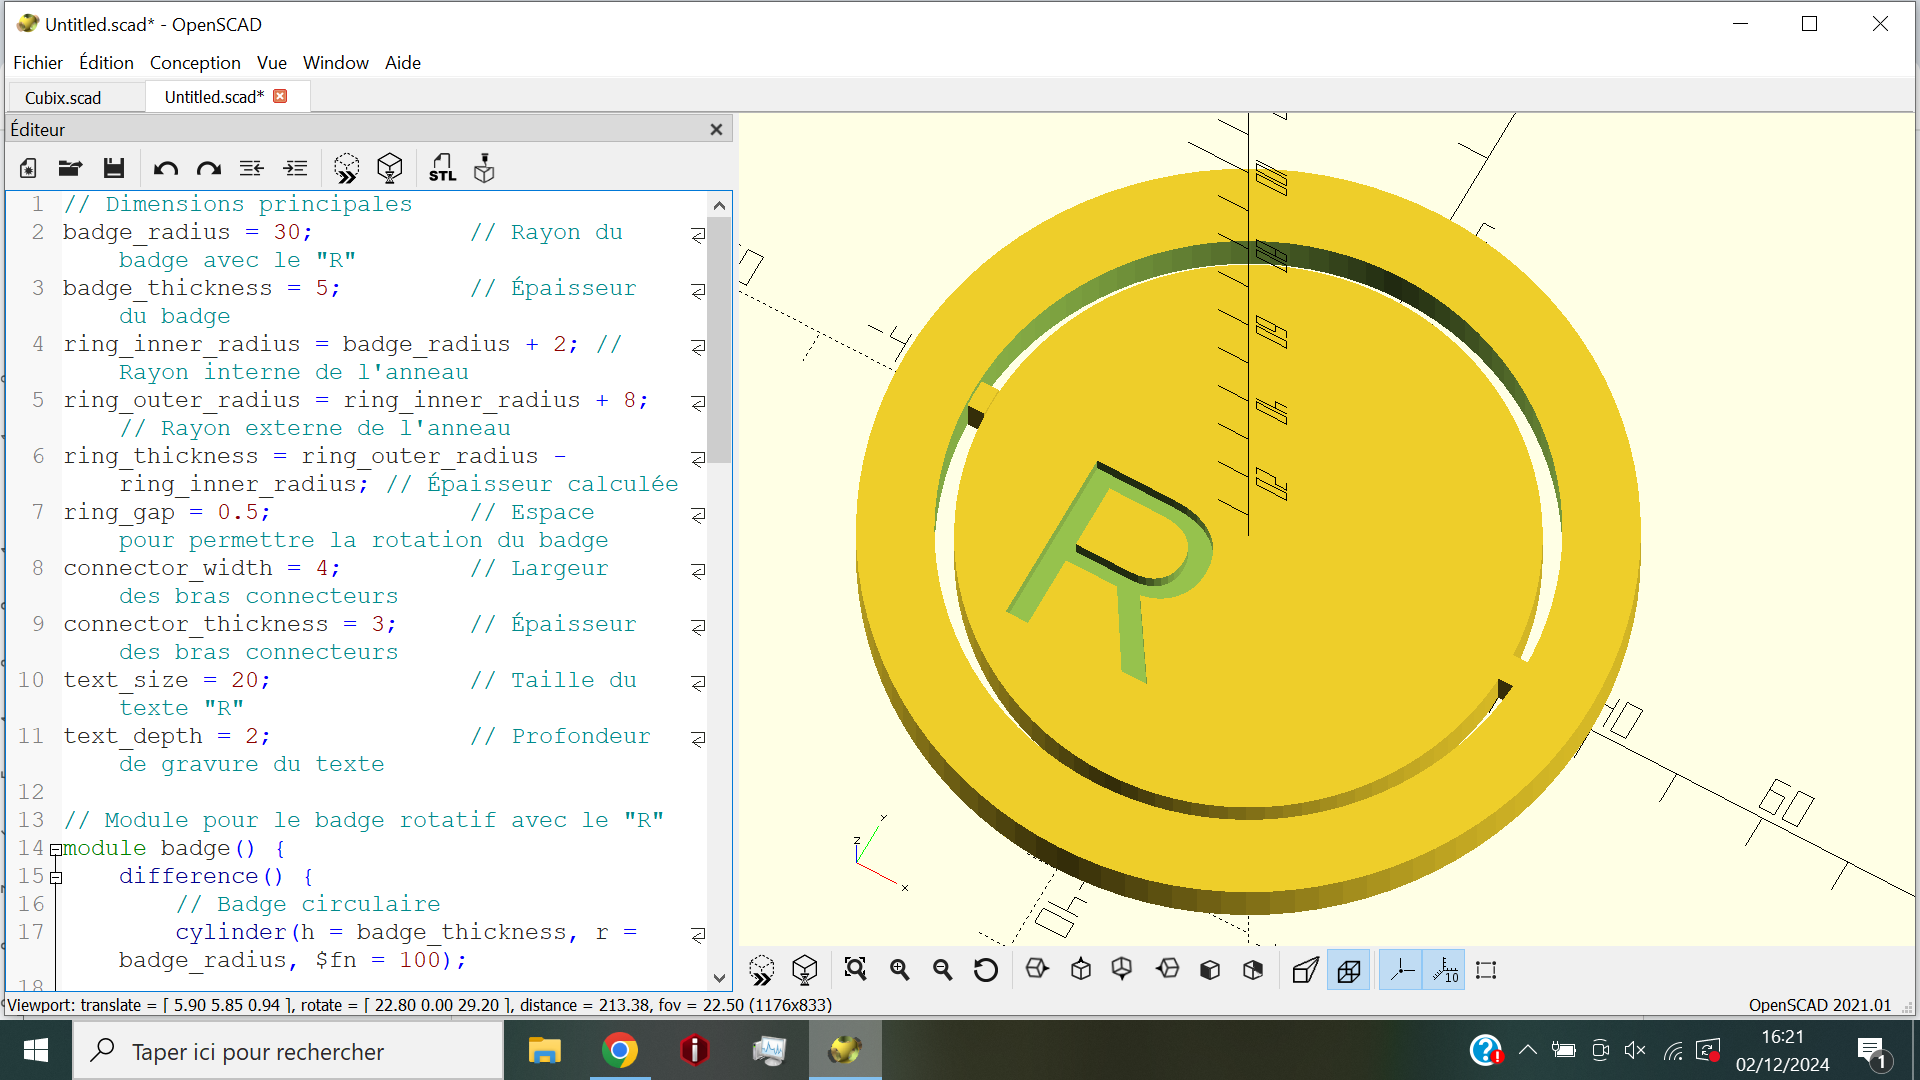1920x1080 pixels.
Task: Indent the selected code lines
Action: pyautogui.click(x=296, y=169)
